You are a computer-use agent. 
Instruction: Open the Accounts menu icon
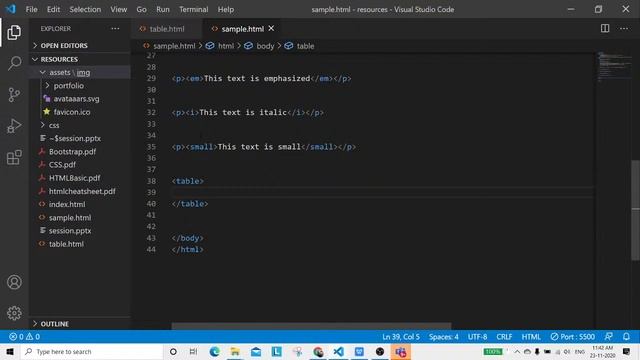(x=14, y=282)
